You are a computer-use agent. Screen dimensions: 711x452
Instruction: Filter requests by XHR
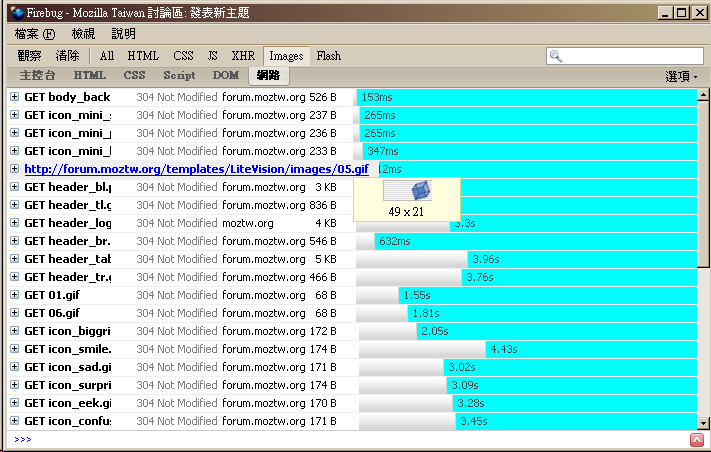point(243,56)
